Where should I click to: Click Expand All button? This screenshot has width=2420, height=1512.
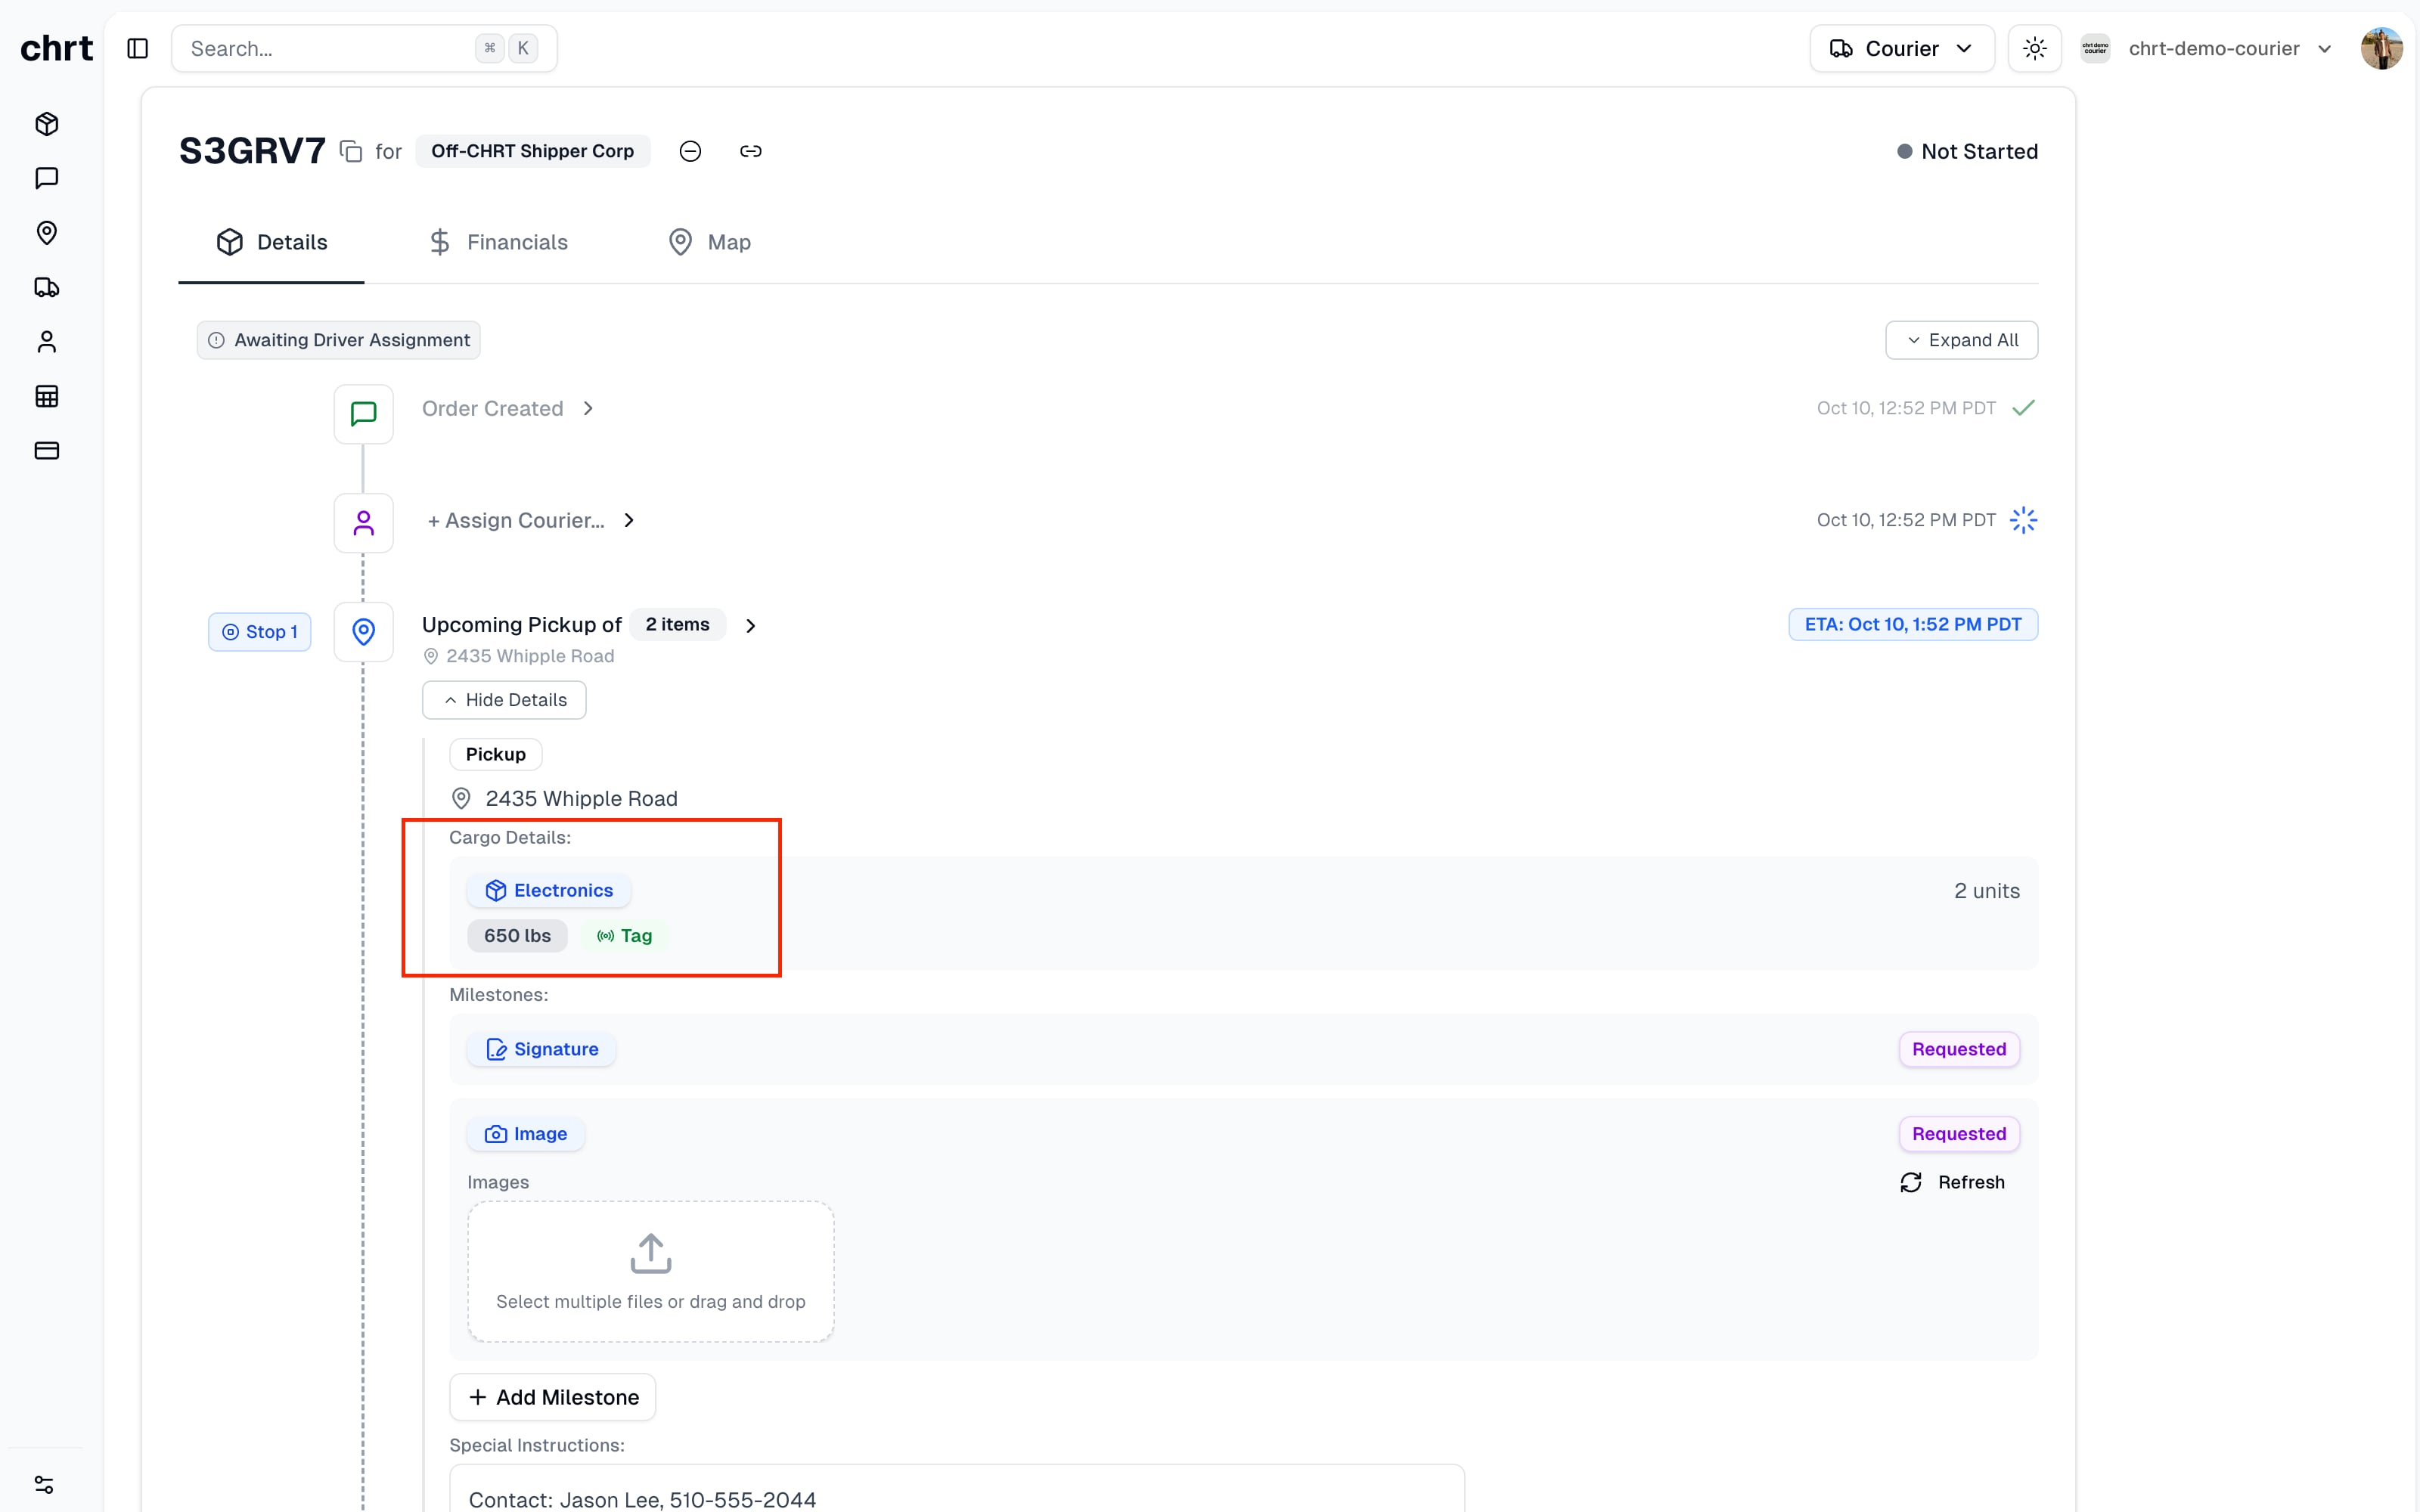[1961, 340]
